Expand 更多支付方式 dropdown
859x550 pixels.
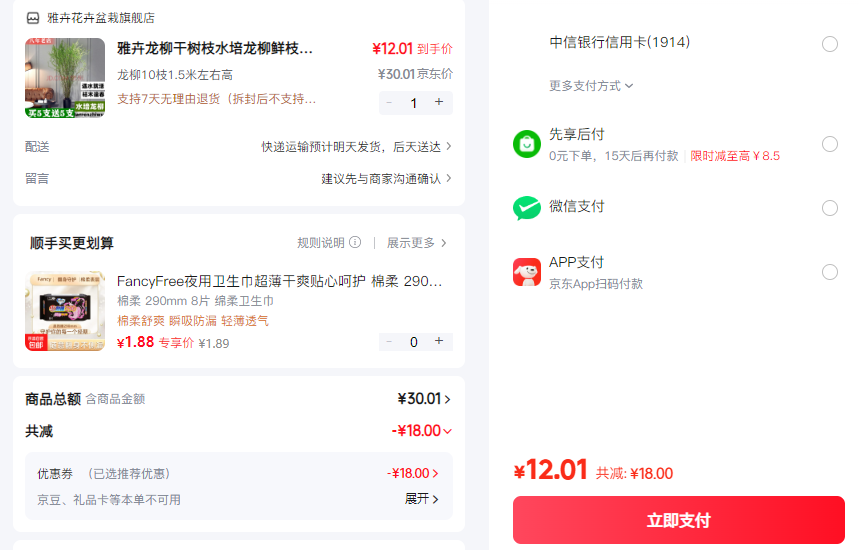pos(591,86)
